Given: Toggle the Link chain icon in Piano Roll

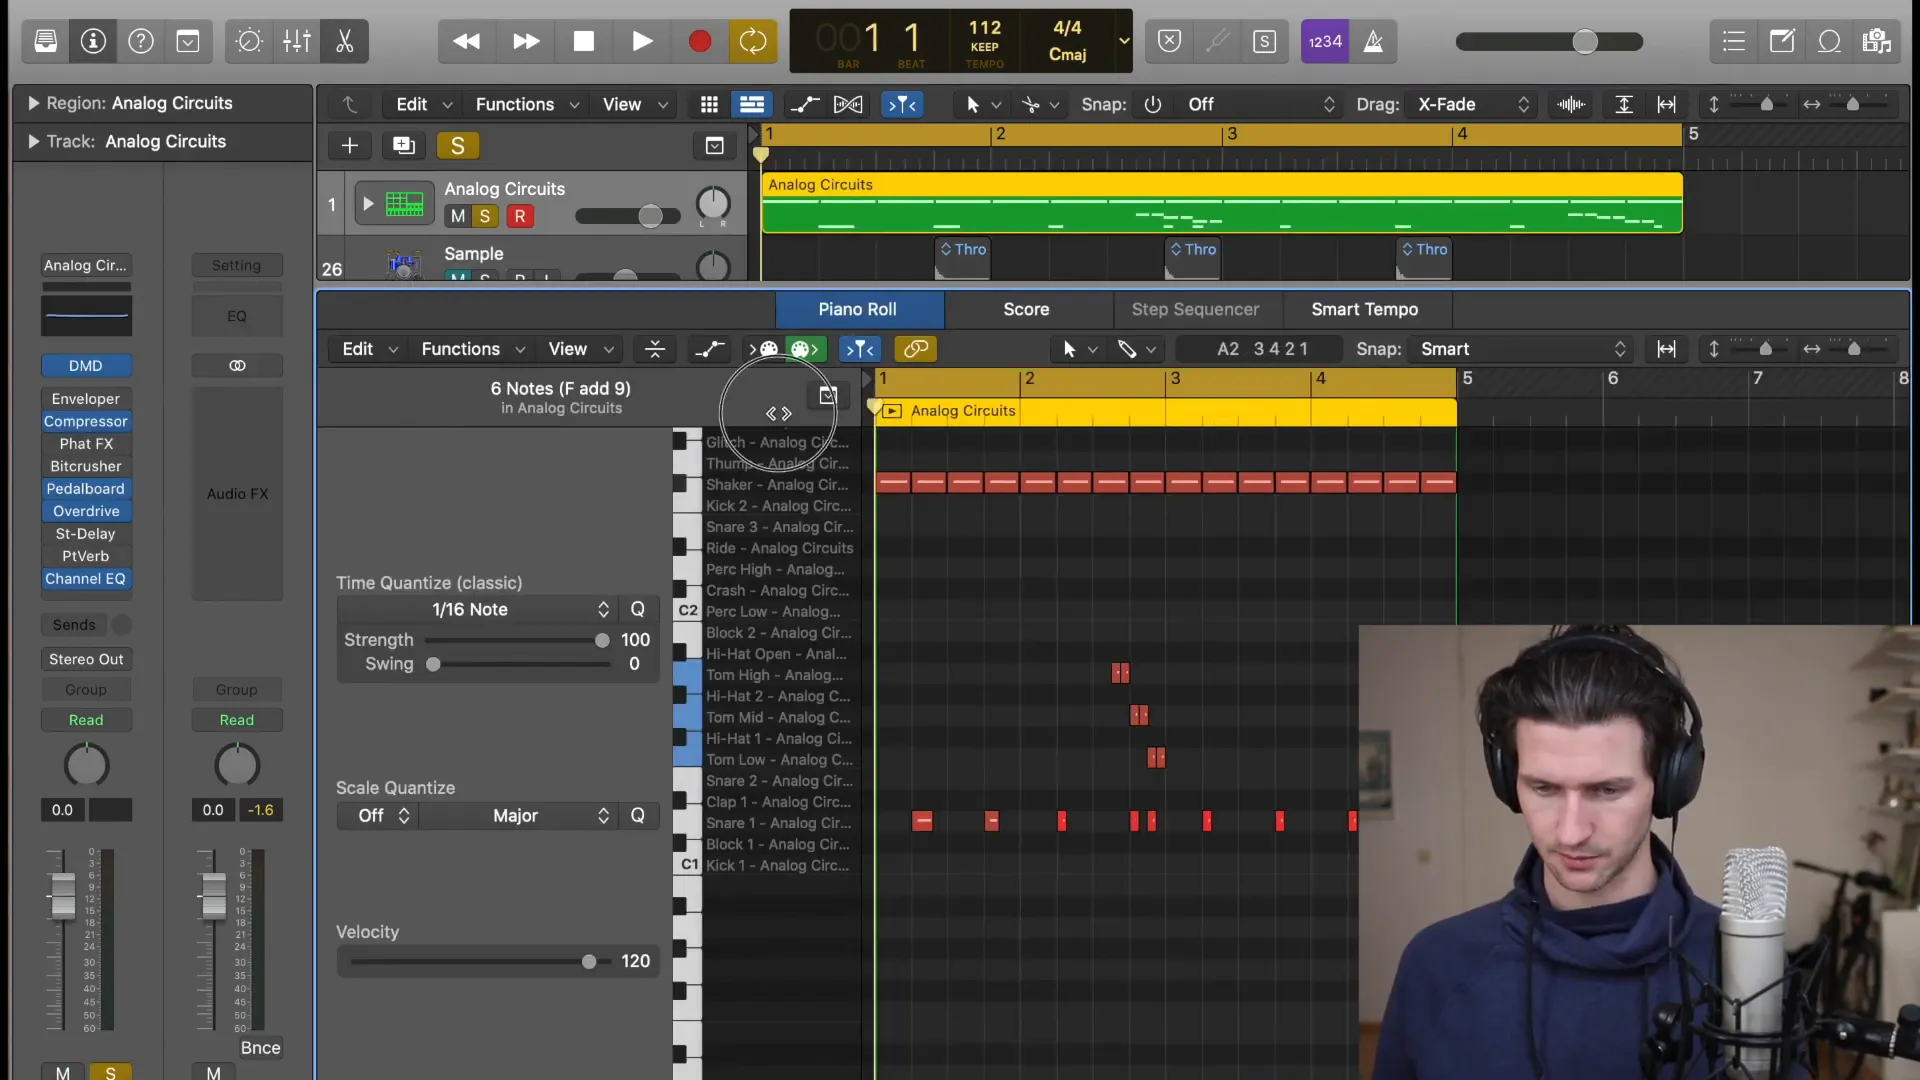Looking at the screenshot, I should (x=915, y=348).
